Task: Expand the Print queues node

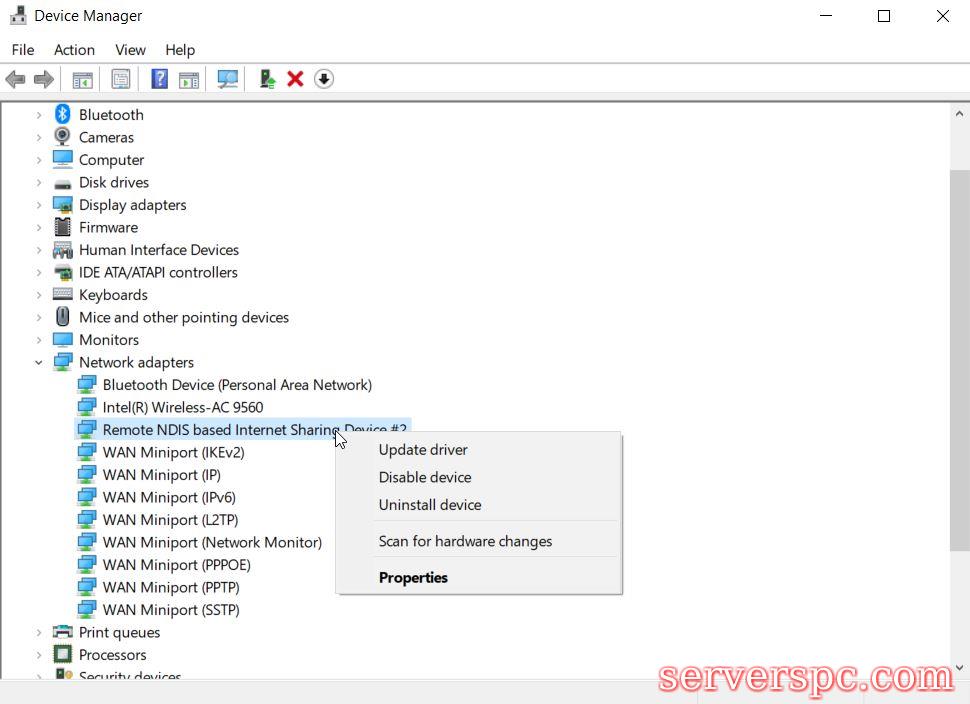Action: coord(39,633)
